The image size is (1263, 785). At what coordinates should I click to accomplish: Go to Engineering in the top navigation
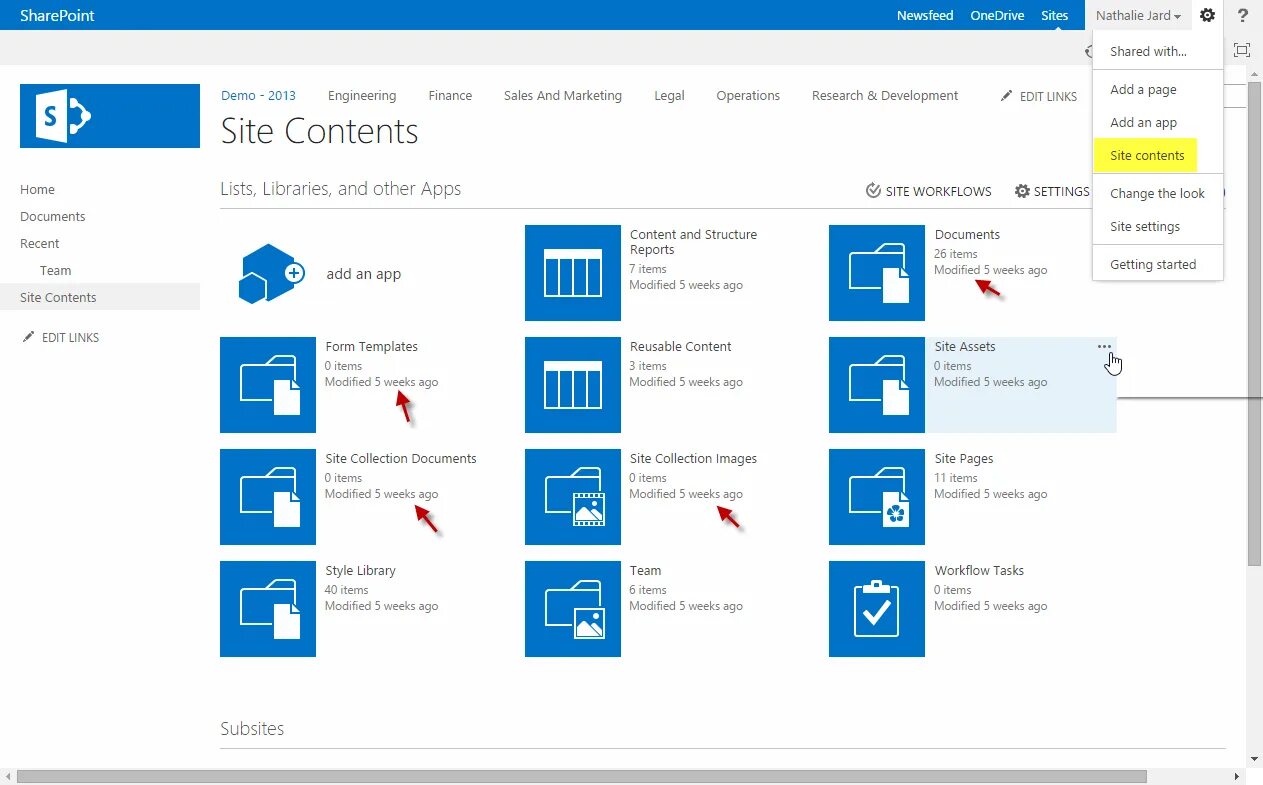coord(362,96)
